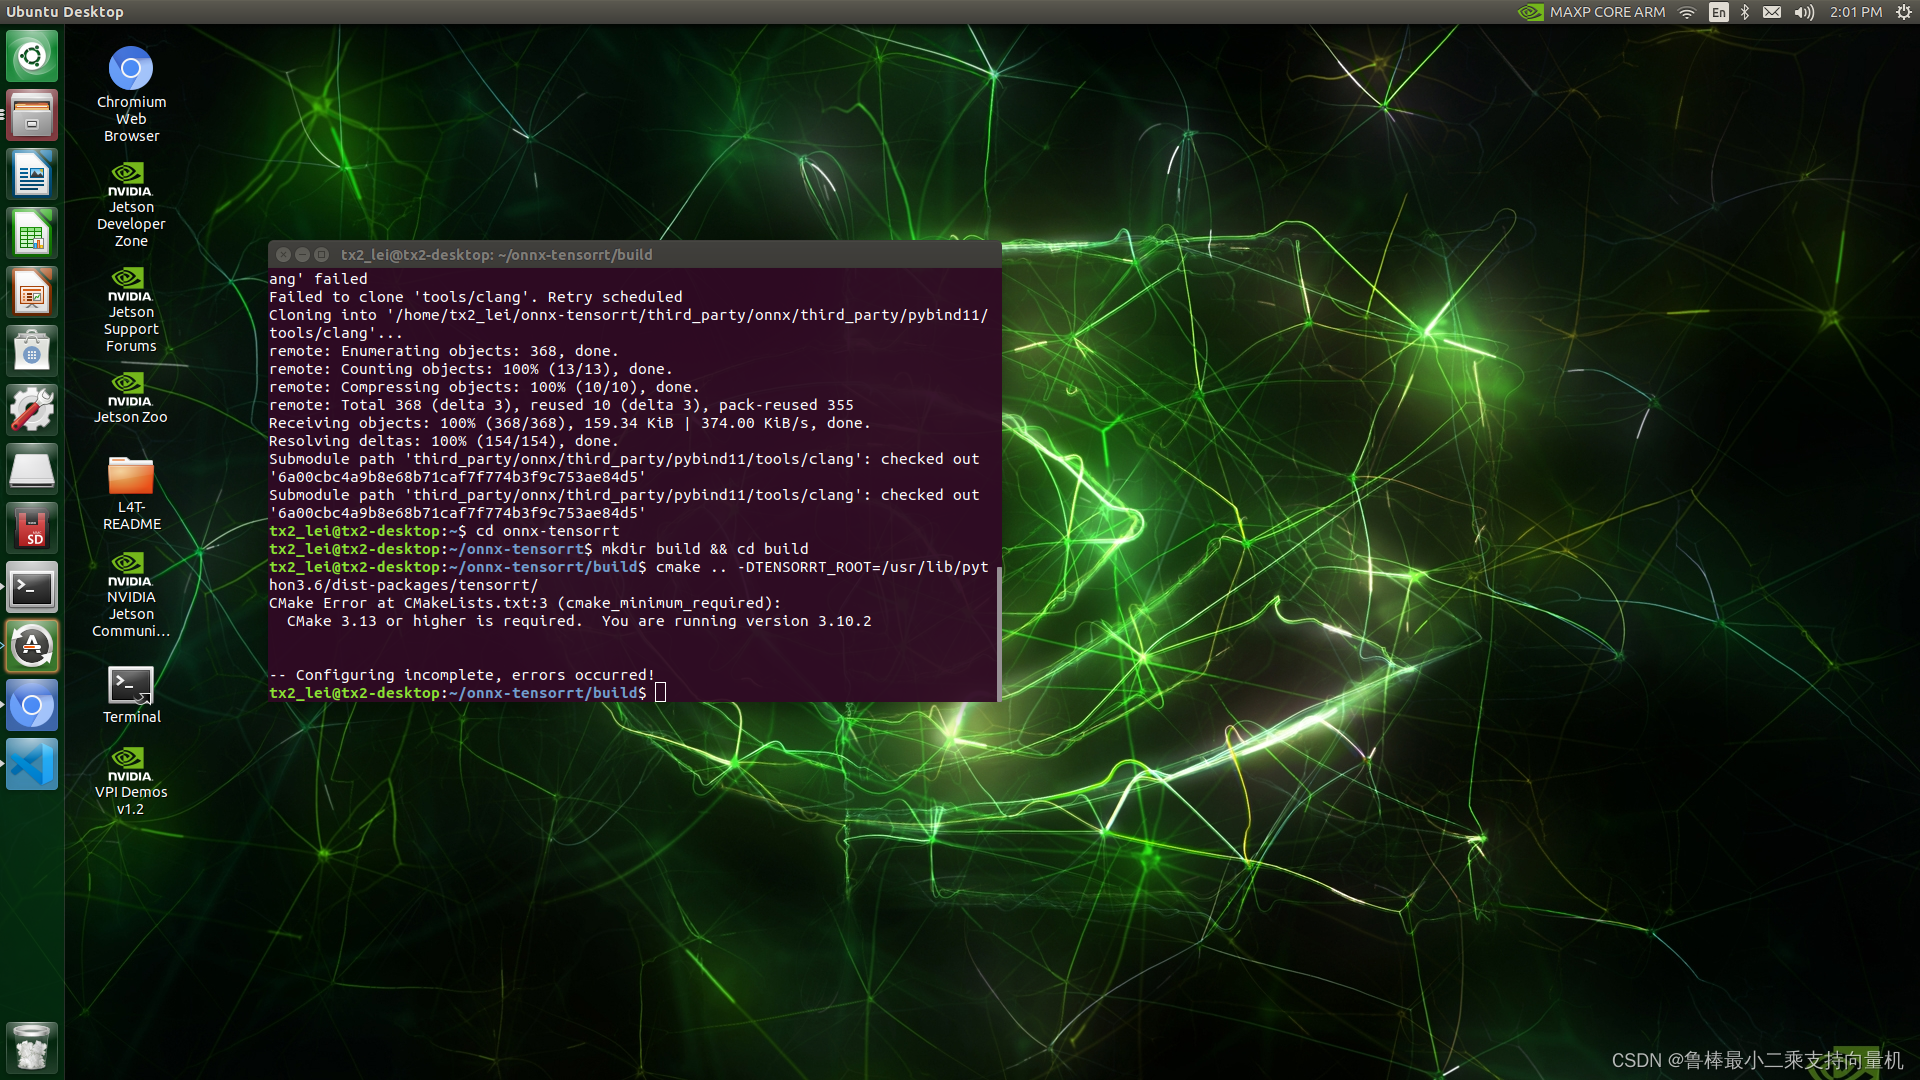
Task: Open NVIDIA Jetson Community desktop shortcut
Action: (131, 595)
